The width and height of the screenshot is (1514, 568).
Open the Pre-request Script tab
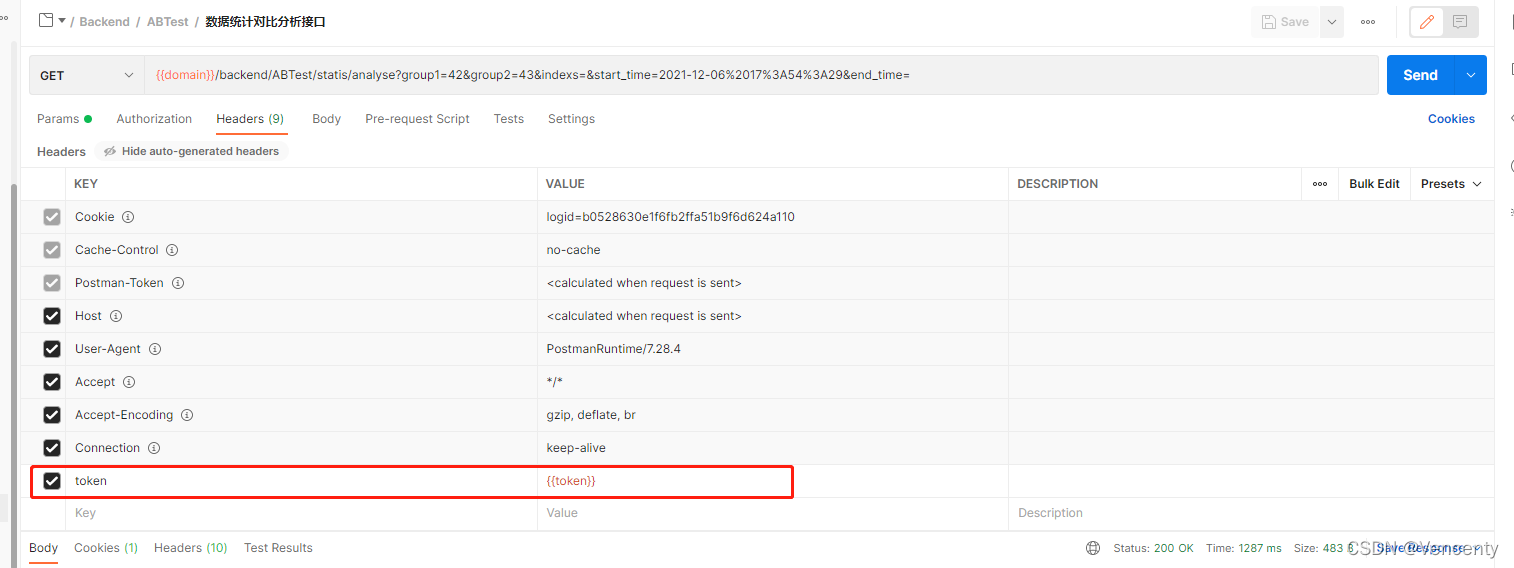[417, 119]
